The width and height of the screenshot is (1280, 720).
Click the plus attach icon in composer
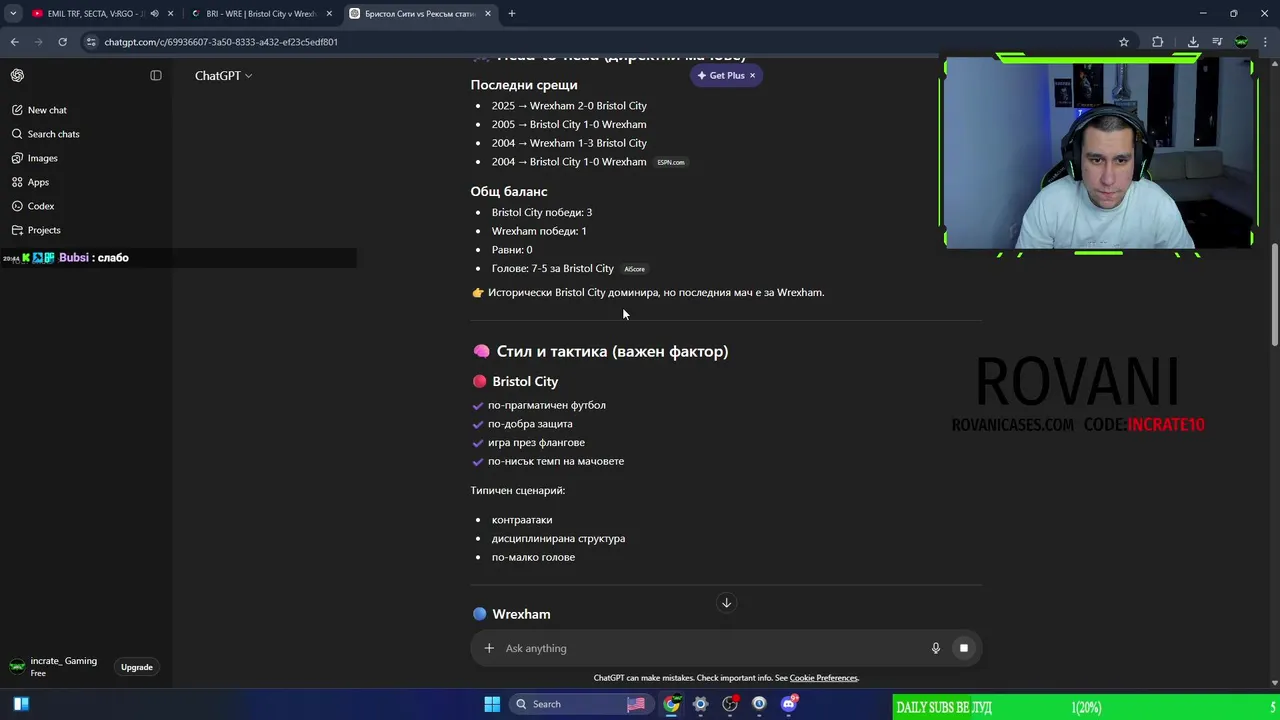tap(489, 648)
